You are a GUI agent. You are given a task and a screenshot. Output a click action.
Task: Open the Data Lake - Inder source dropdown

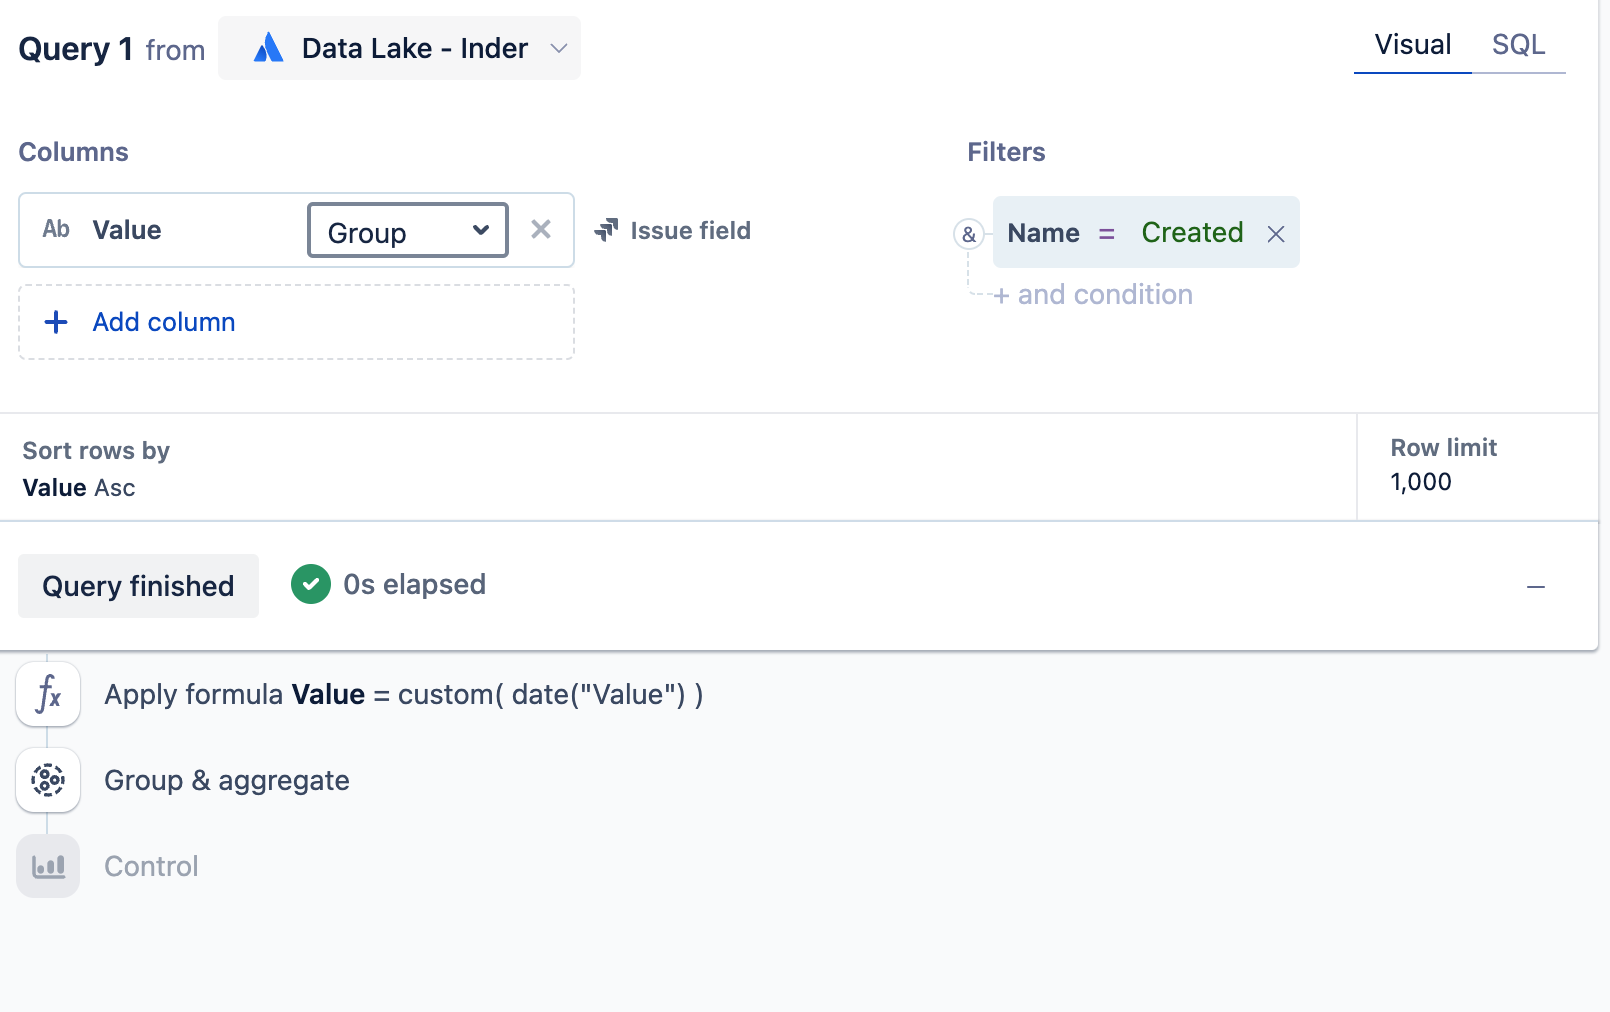pyautogui.click(x=559, y=47)
